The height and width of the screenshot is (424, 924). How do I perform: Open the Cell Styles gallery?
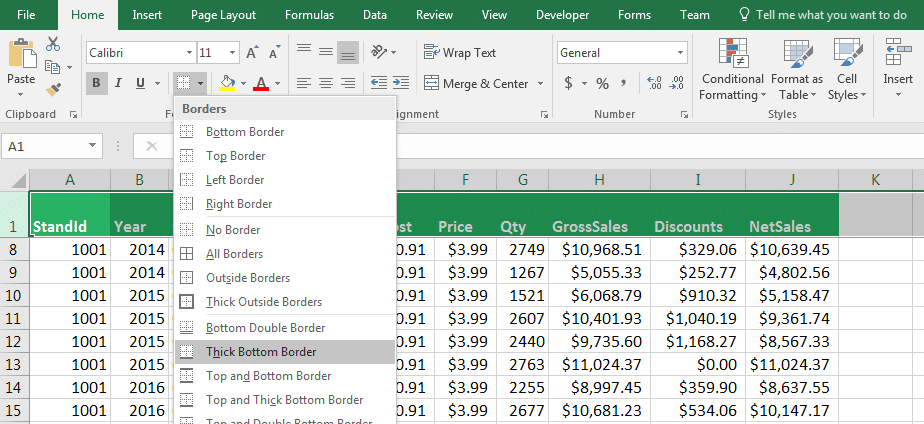pos(847,69)
